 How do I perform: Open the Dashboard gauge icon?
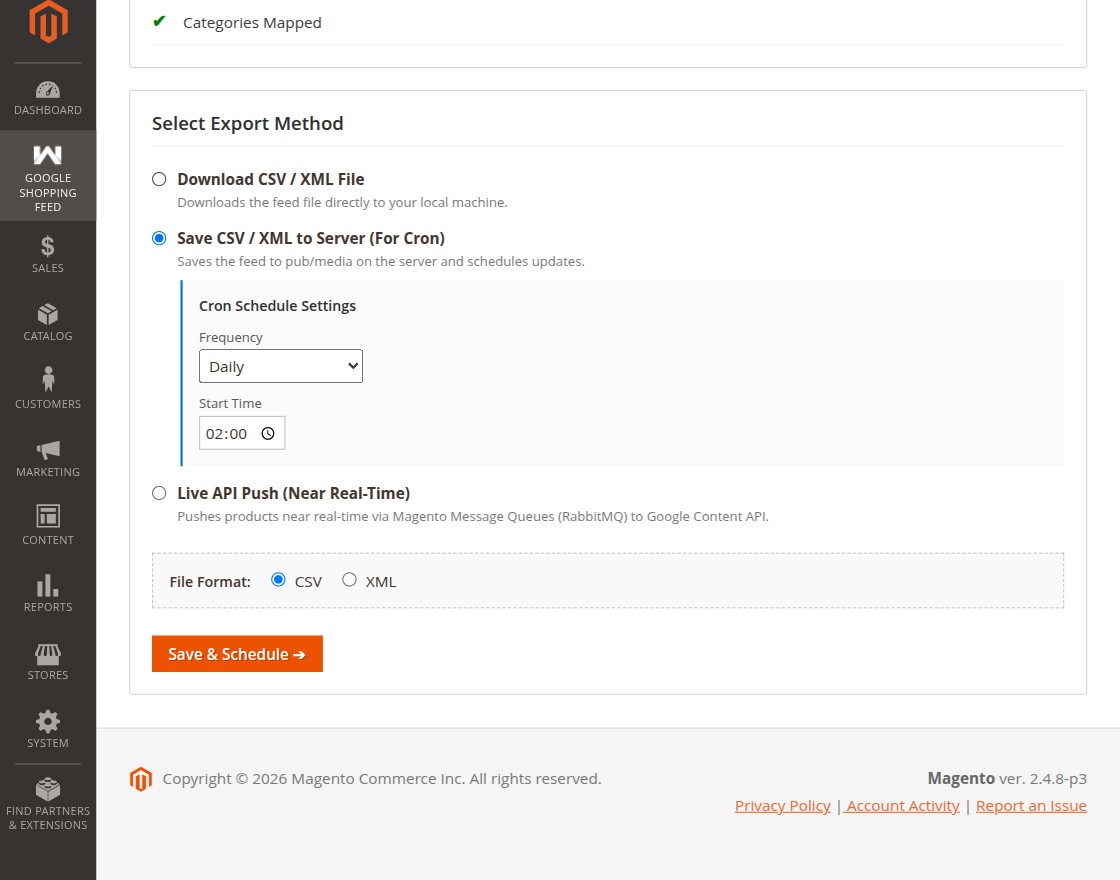(48, 89)
